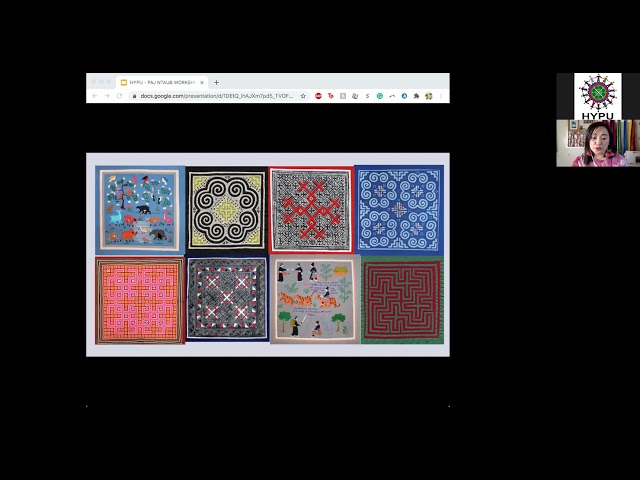Click the tiger story cloth image
The width and height of the screenshot is (640, 480).
(x=315, y=299)
